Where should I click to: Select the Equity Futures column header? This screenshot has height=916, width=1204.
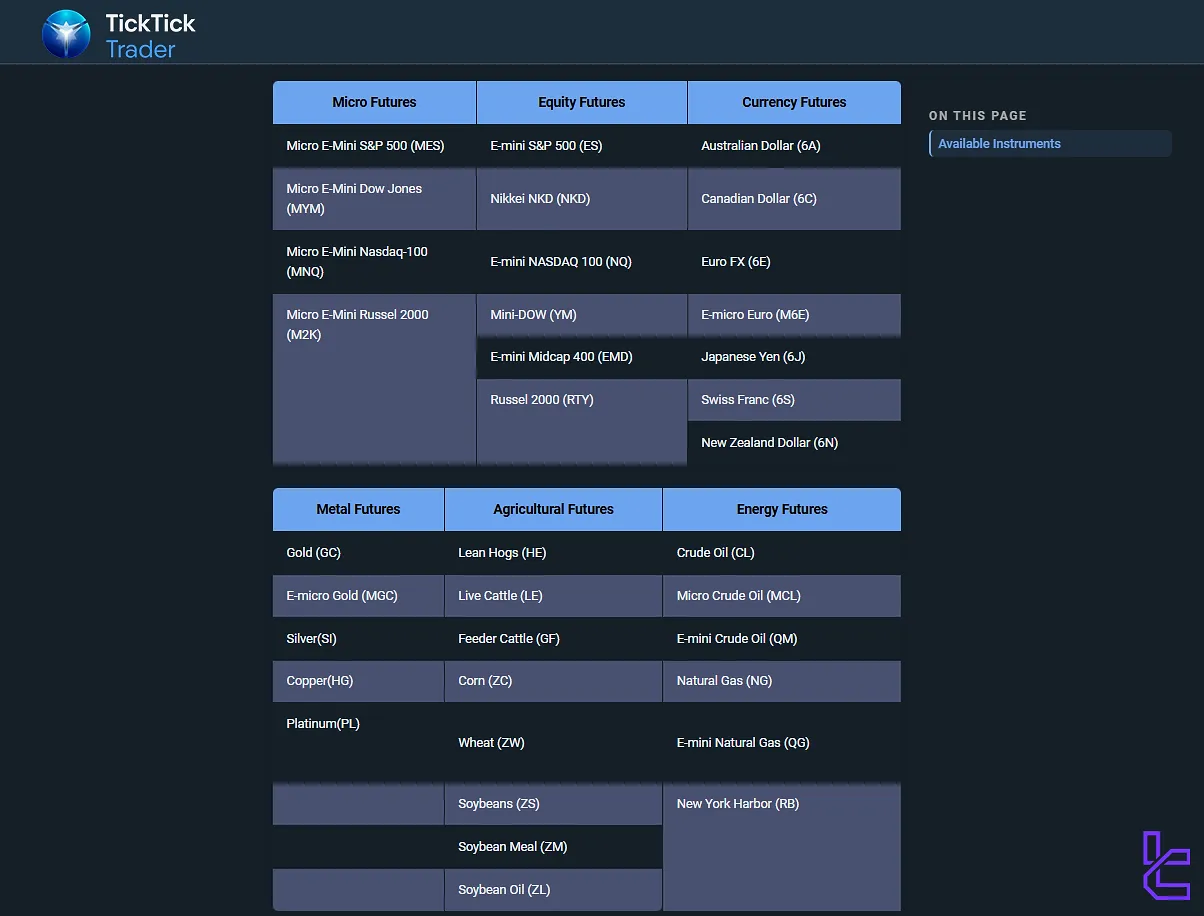(581, 102)
